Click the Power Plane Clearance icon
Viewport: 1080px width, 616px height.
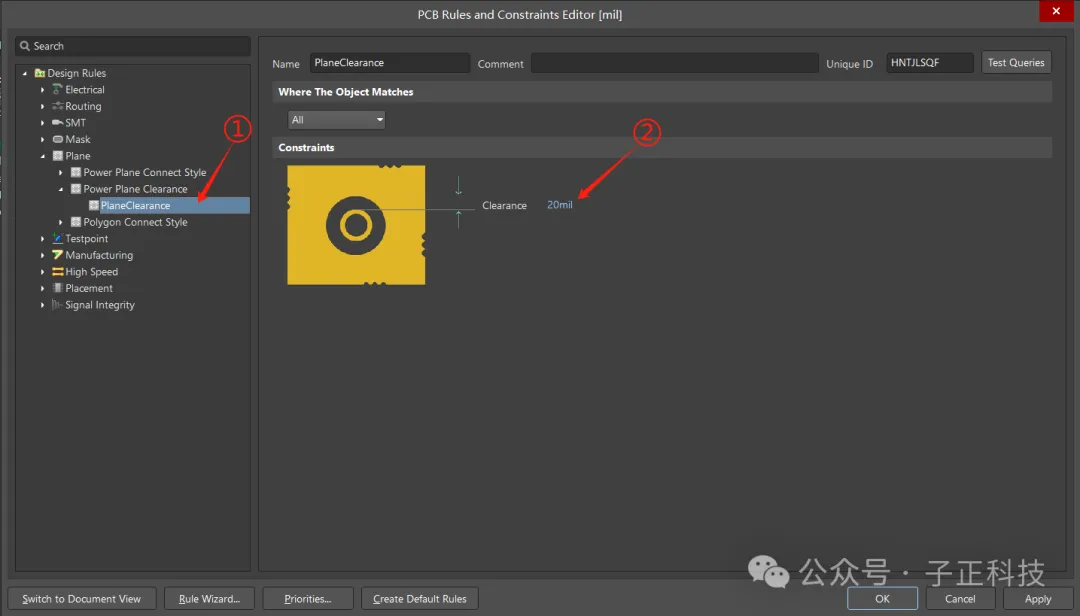pyautogui.click(x=76, y=189)
